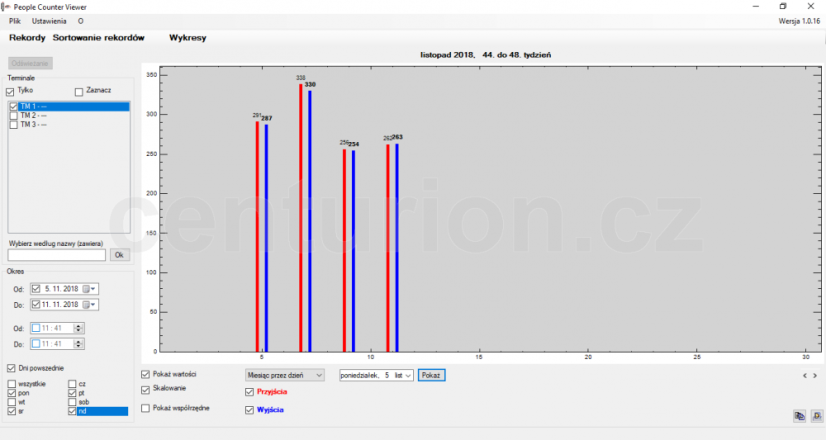The width and height of the screenshot is (826, 440).
Task: Toggle the Tylko checkbox
Action: [11, 92]
